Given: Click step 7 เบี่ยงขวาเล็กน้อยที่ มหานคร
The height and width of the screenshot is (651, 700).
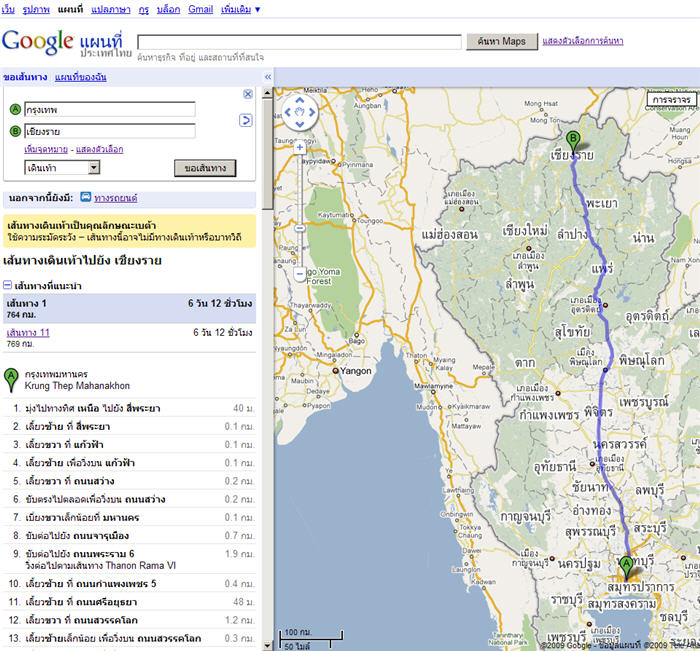Looking at the screenshot, I should tap(129, 517).
